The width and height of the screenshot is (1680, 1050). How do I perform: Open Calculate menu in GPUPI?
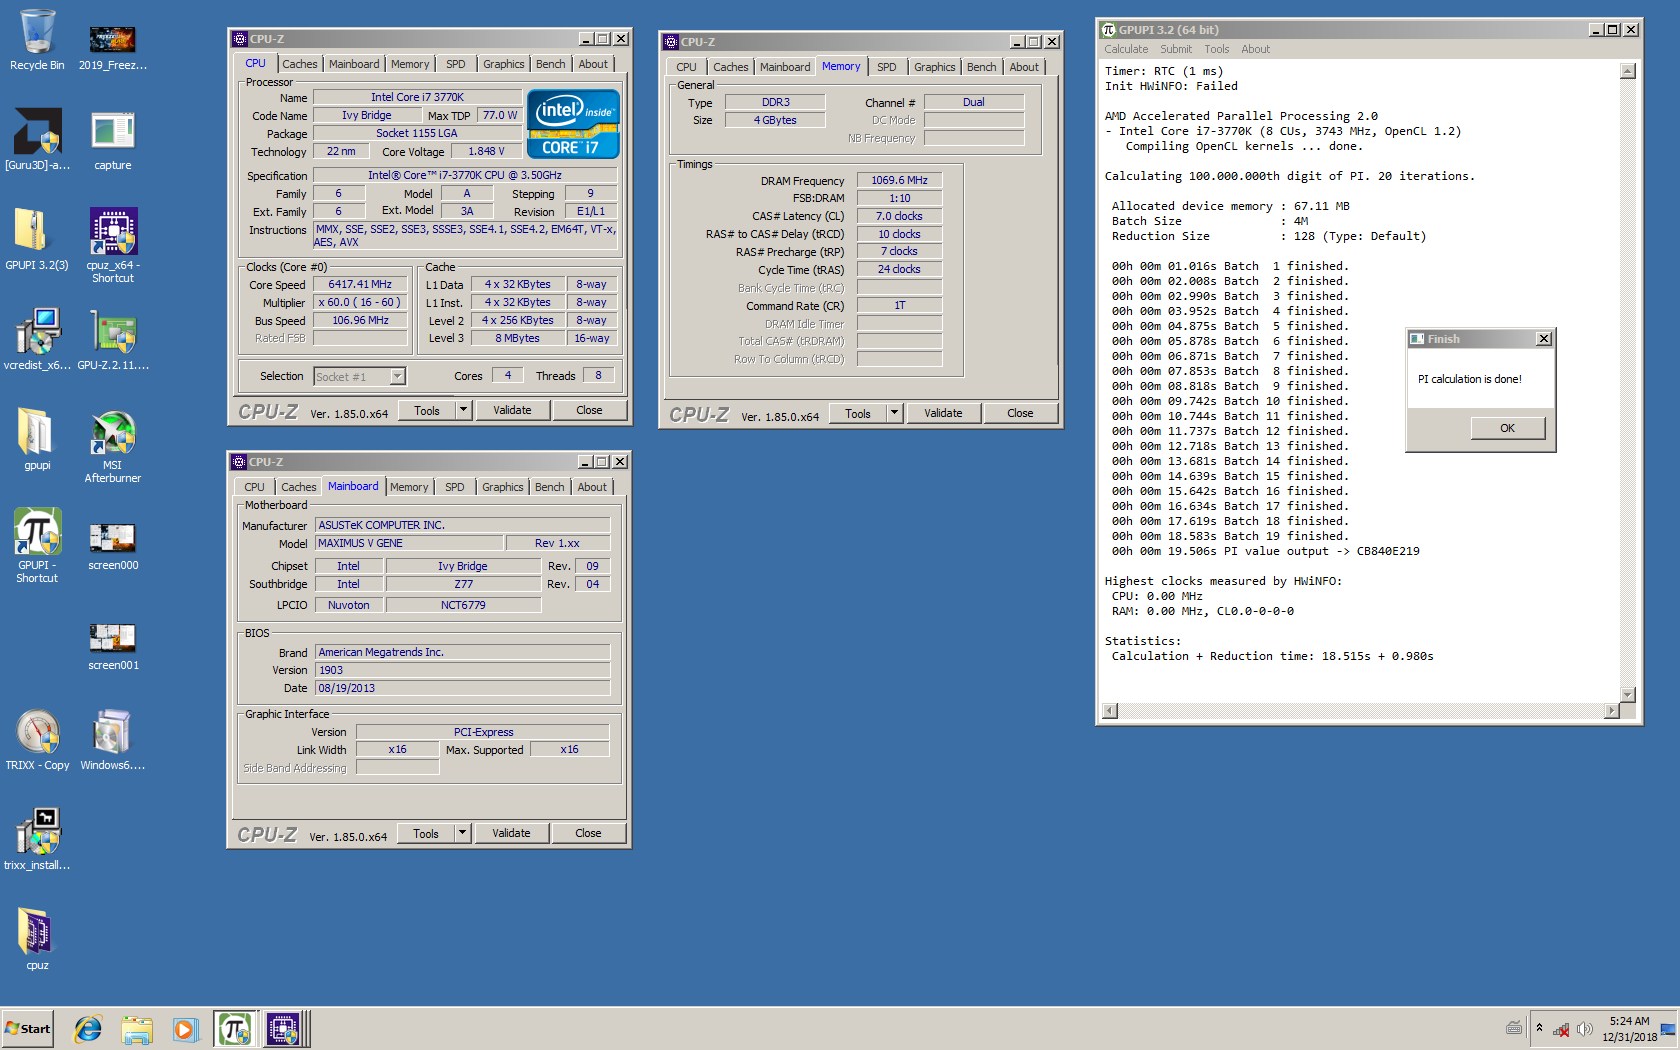(1126, 49)
